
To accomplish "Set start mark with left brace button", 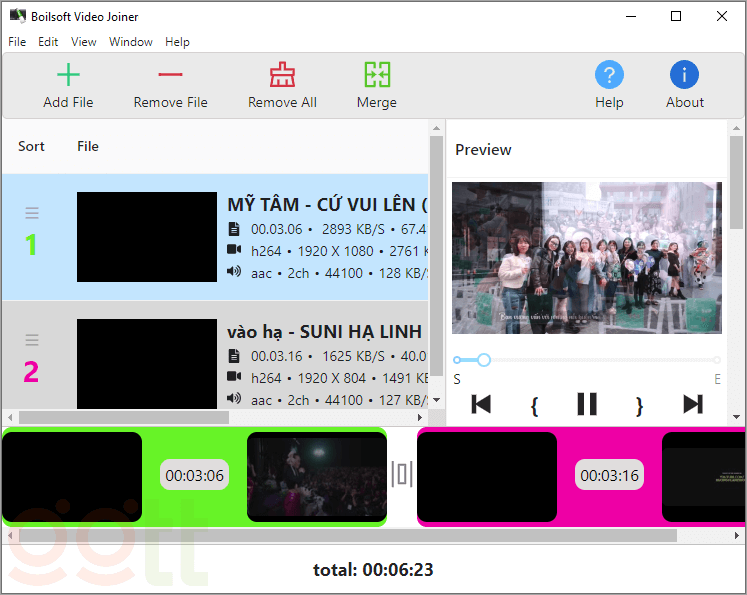I will 534,405.
